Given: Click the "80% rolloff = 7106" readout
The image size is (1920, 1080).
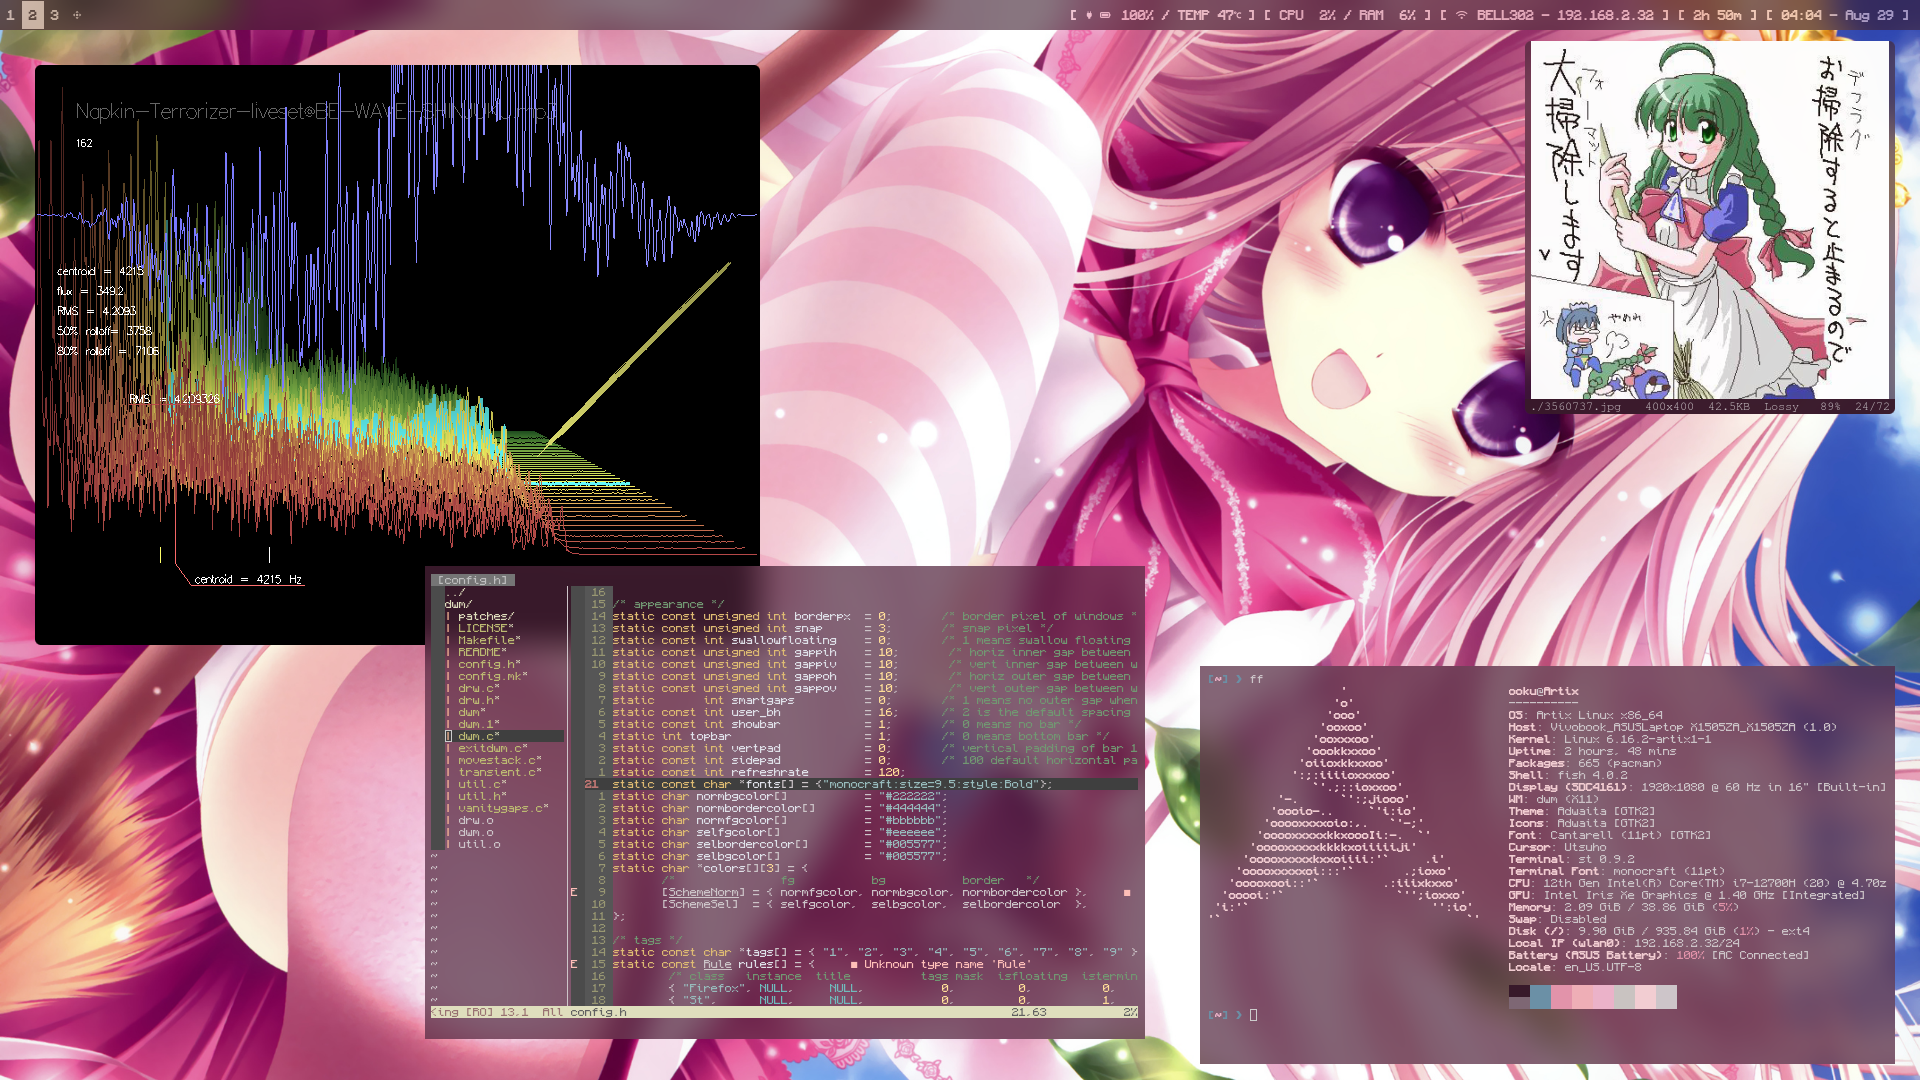Looking at the screenshot, I should point(108,351).
